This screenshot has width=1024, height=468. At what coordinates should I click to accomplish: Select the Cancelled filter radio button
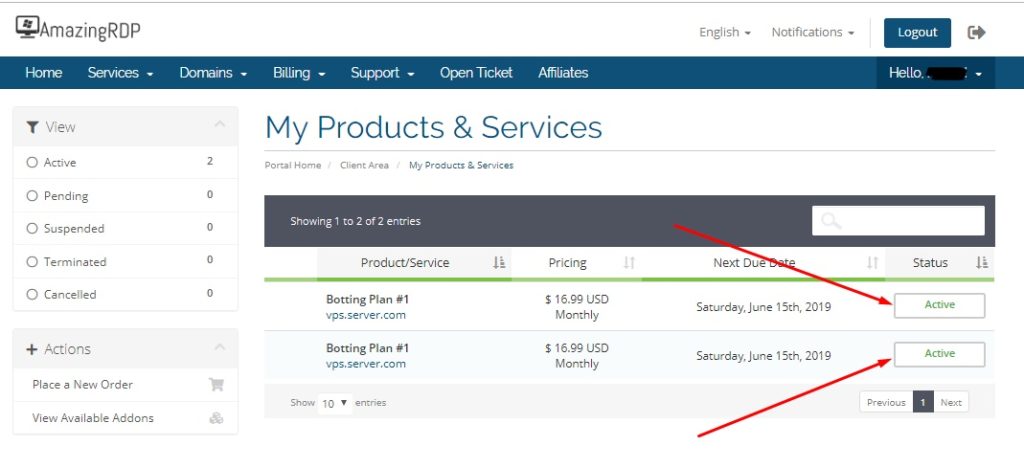click(32, 294)
